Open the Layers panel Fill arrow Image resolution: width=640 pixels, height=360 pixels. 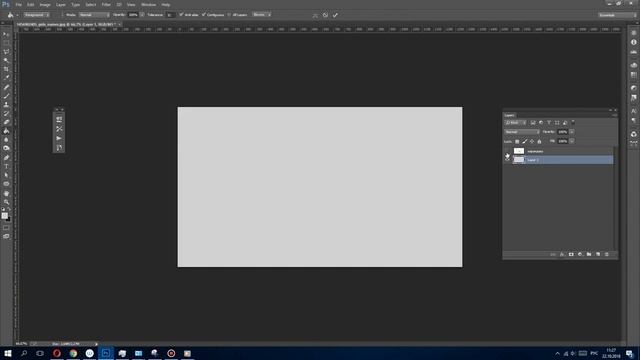click(x=572, y=141)
